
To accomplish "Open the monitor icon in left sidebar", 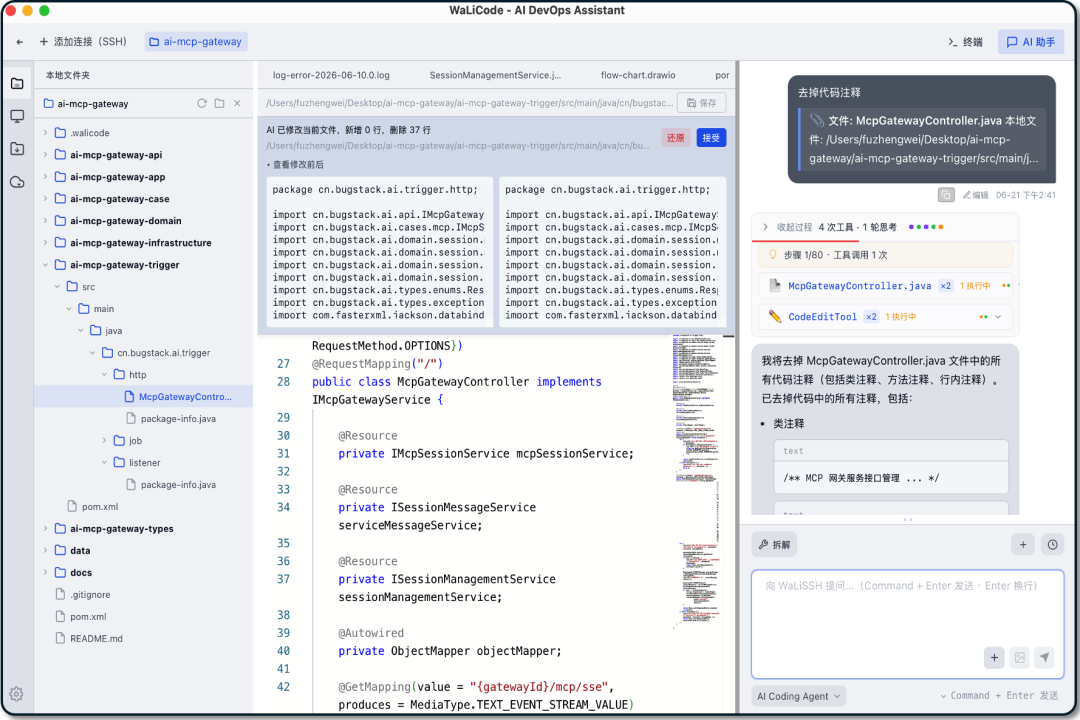I will pos(17,116).
